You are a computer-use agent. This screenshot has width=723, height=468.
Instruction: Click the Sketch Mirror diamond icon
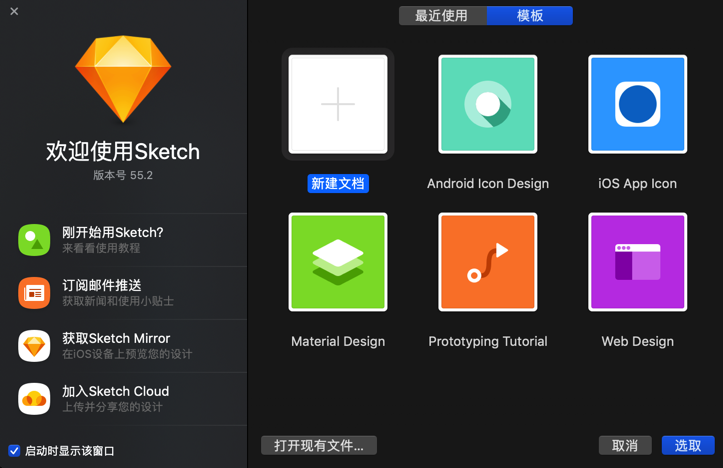(34, 346)
